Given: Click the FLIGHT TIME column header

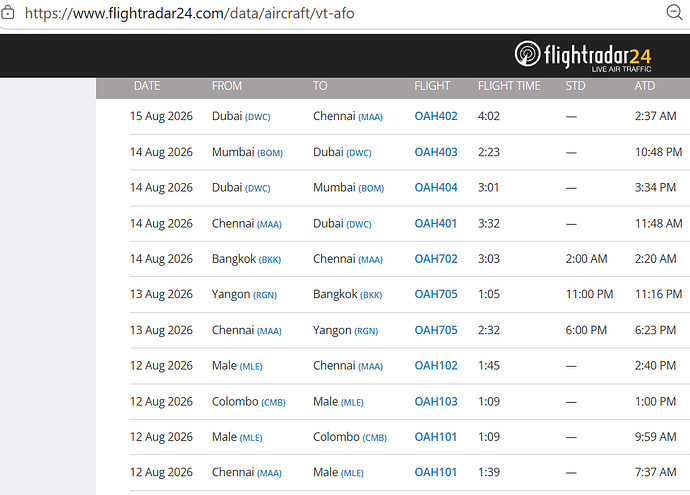Looking at the screenshot, I should pyautogui.click(x=509, y=86).
